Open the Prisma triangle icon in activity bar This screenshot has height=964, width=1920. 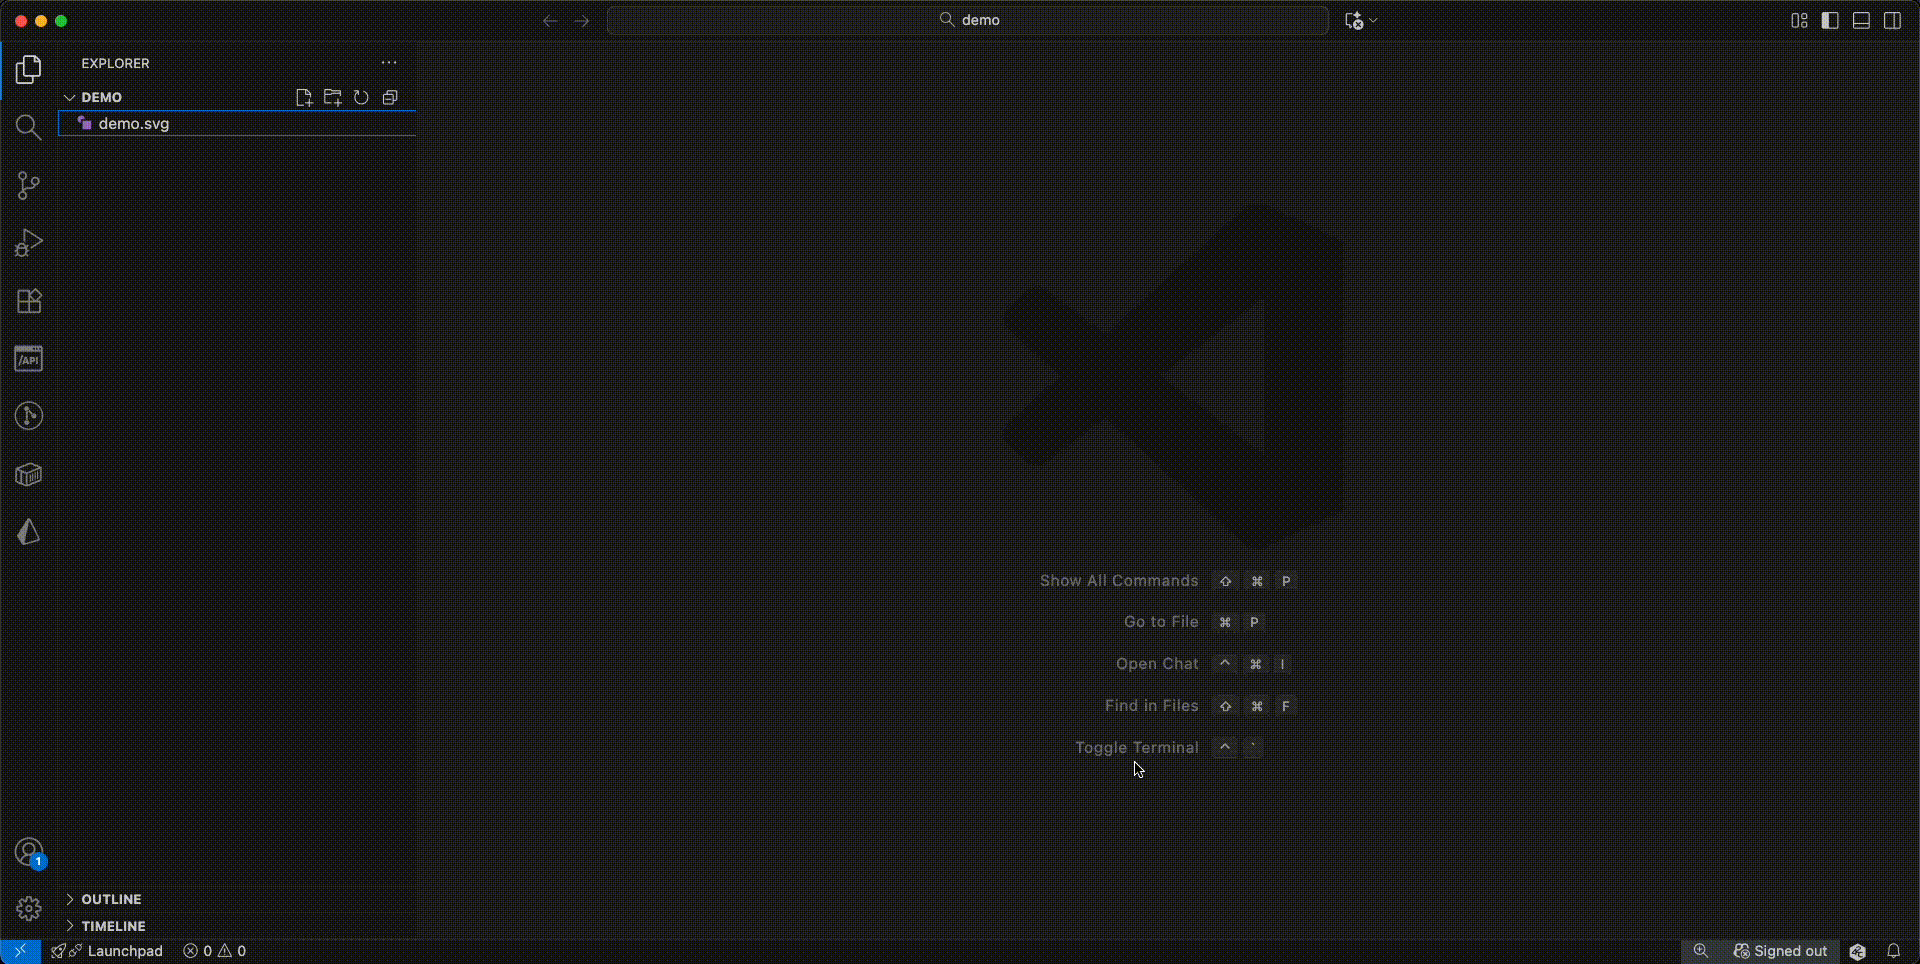pos(29,532)
